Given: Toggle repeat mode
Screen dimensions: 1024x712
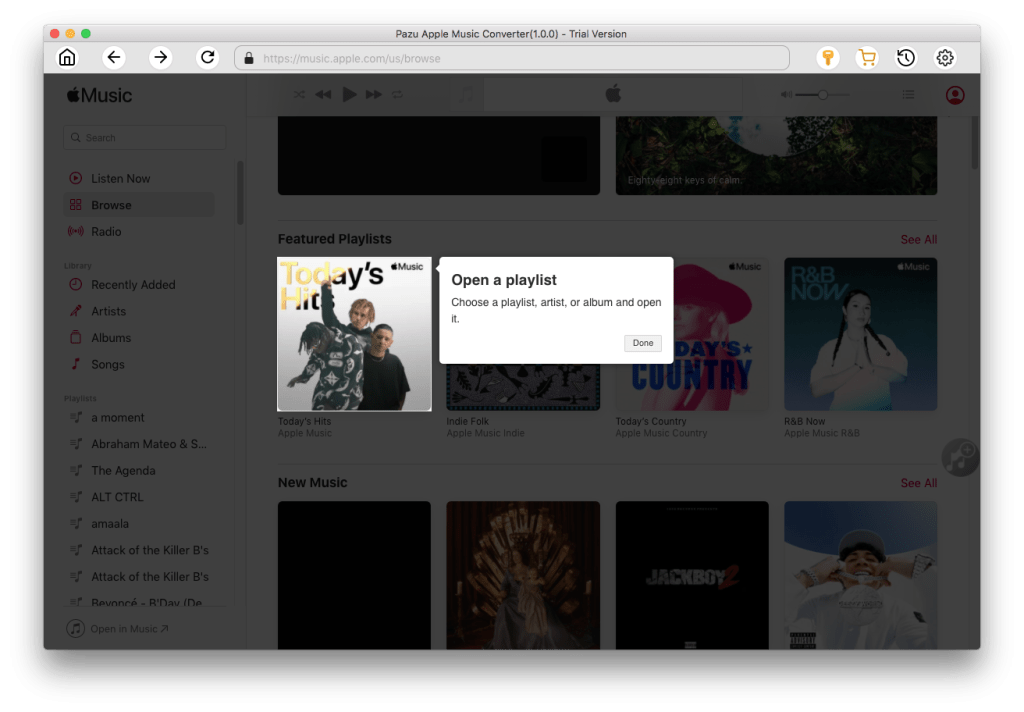Looking at the screenshot, I should [x=397, y=95].
